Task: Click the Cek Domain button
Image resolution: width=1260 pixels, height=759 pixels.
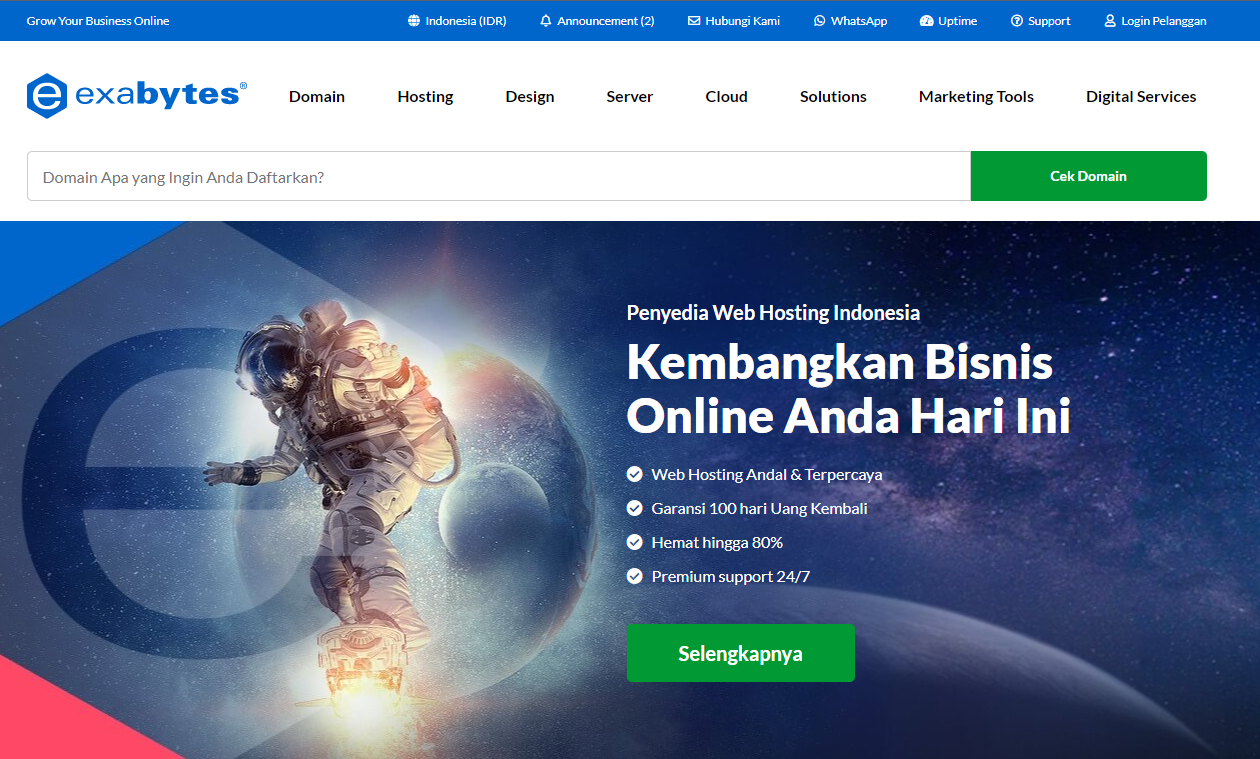Action: coord(1089,176)
